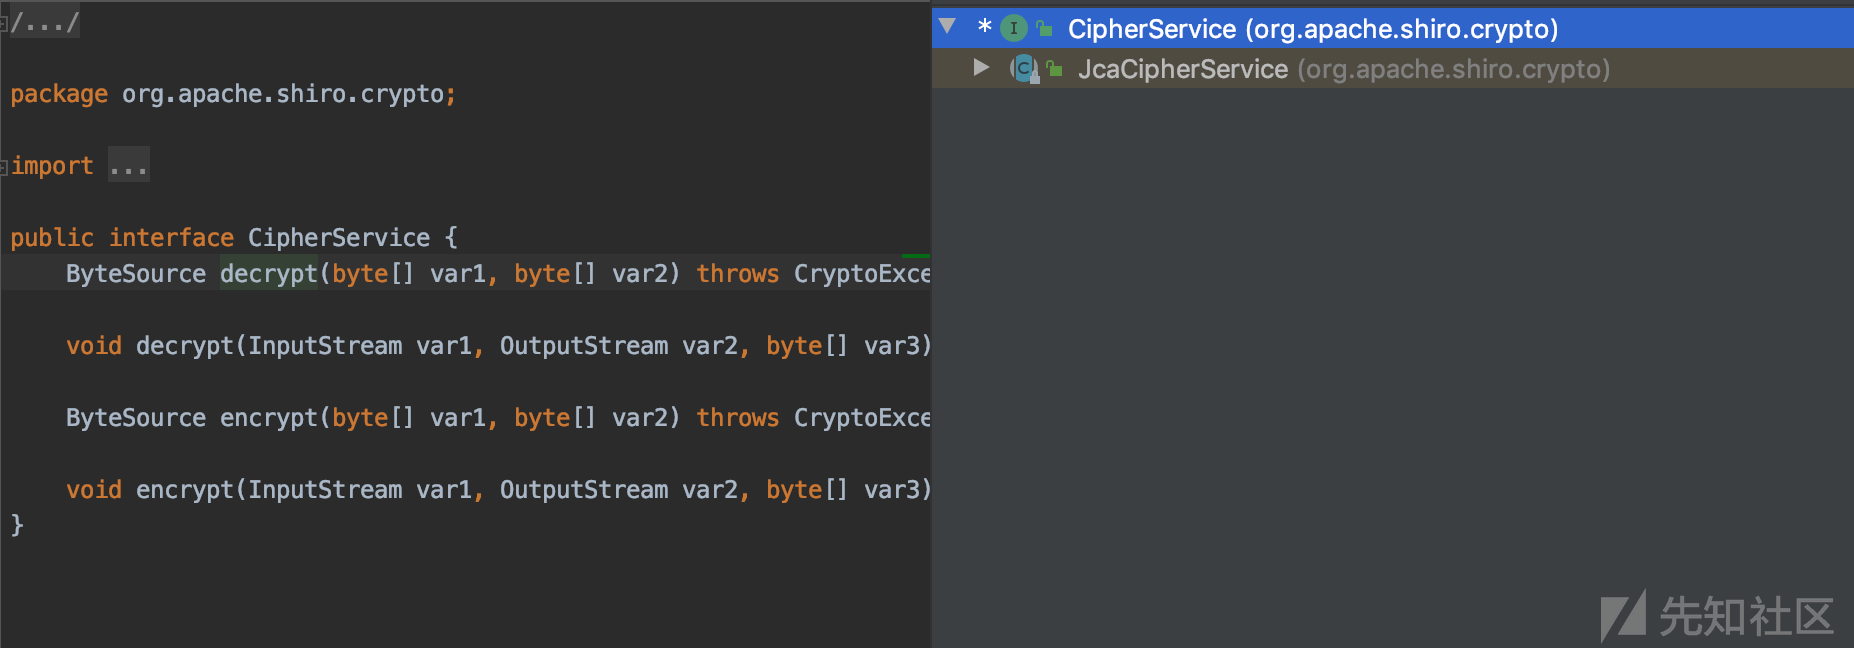
Task: Select CipherService row in hierarchy tree
Action: (x=1393, y=28)
